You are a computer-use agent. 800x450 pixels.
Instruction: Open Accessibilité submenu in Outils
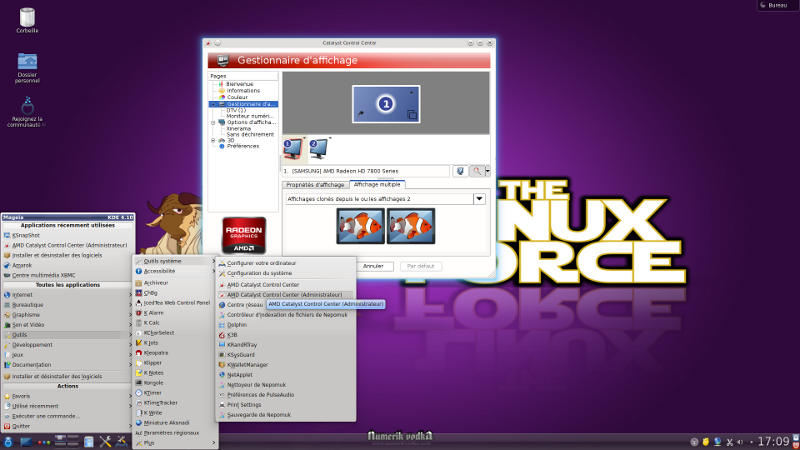tap(175, 271)
